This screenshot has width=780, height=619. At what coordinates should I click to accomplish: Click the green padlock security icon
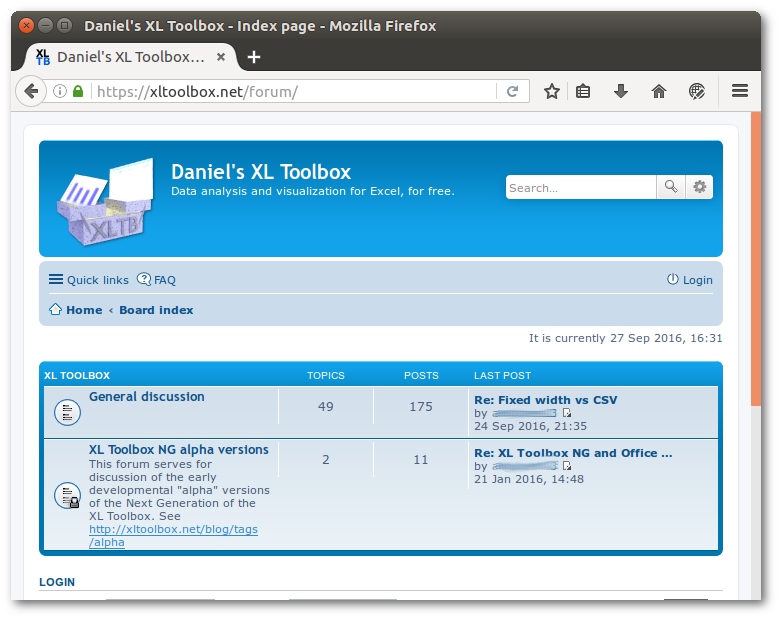(78, 91)
